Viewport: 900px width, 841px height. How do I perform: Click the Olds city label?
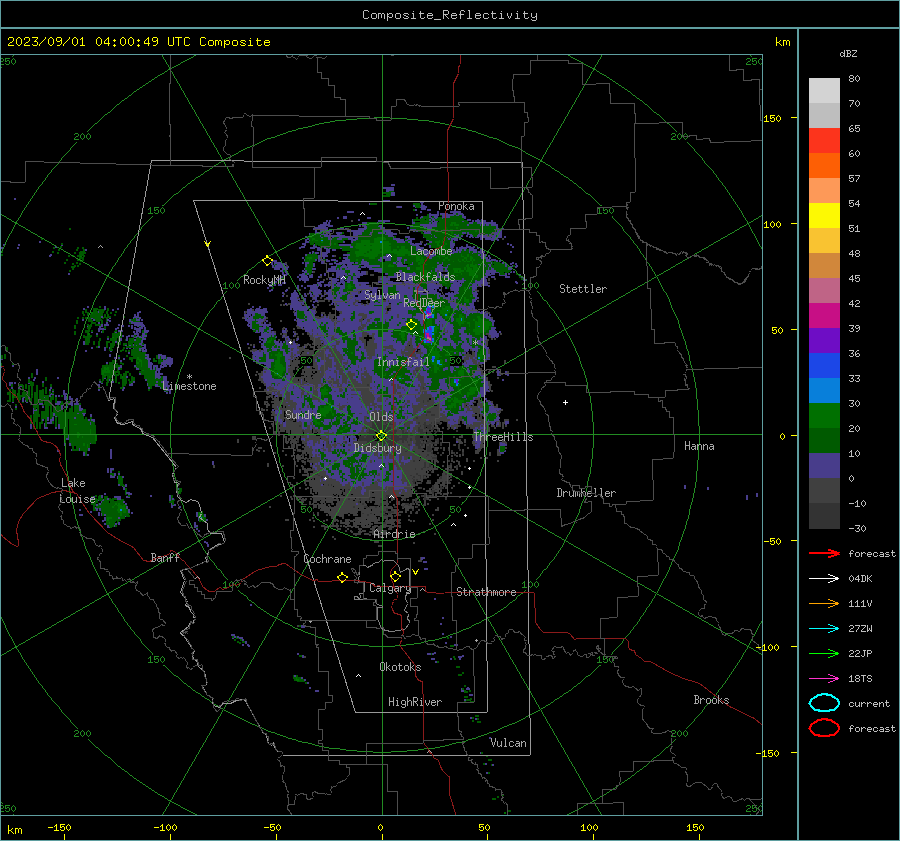(x=381, y=417)
